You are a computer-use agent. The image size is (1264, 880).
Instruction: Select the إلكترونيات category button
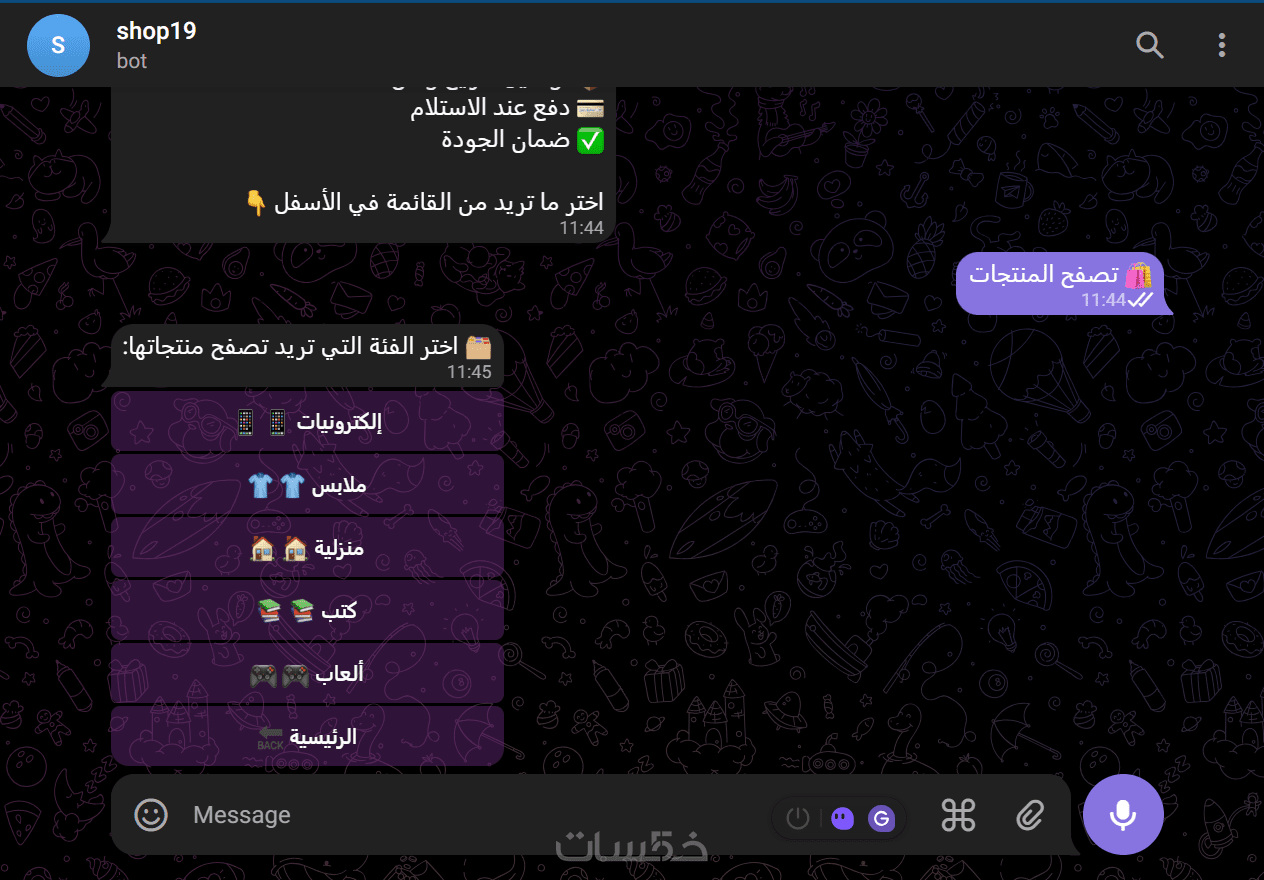[307, 422]
